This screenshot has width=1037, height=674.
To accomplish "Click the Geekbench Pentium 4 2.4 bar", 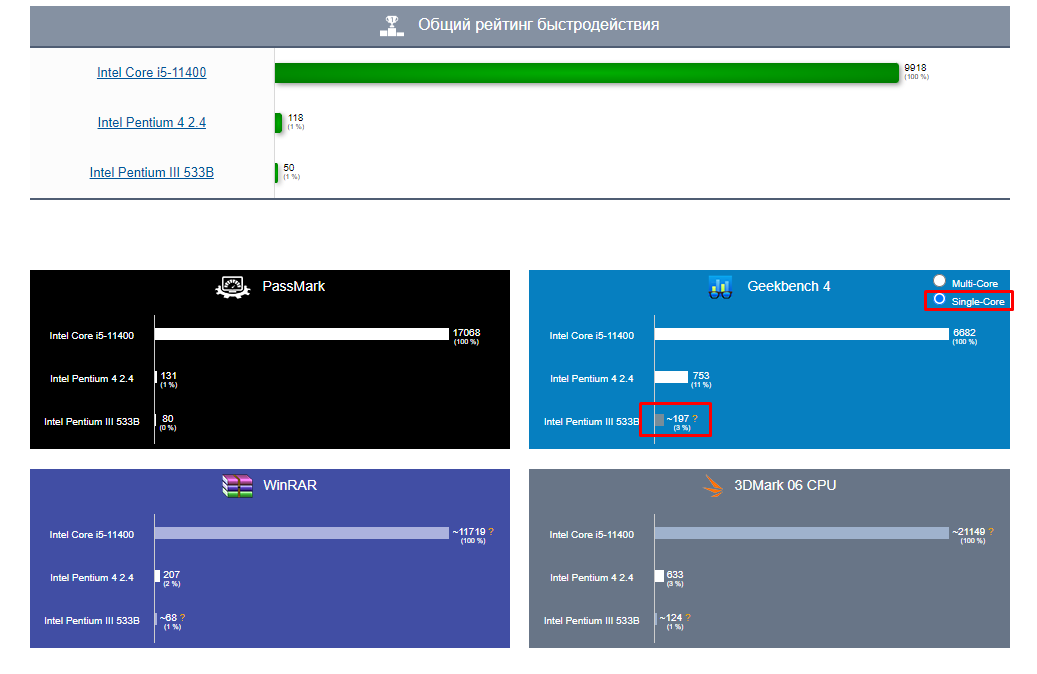I will (x=671, y=377).
